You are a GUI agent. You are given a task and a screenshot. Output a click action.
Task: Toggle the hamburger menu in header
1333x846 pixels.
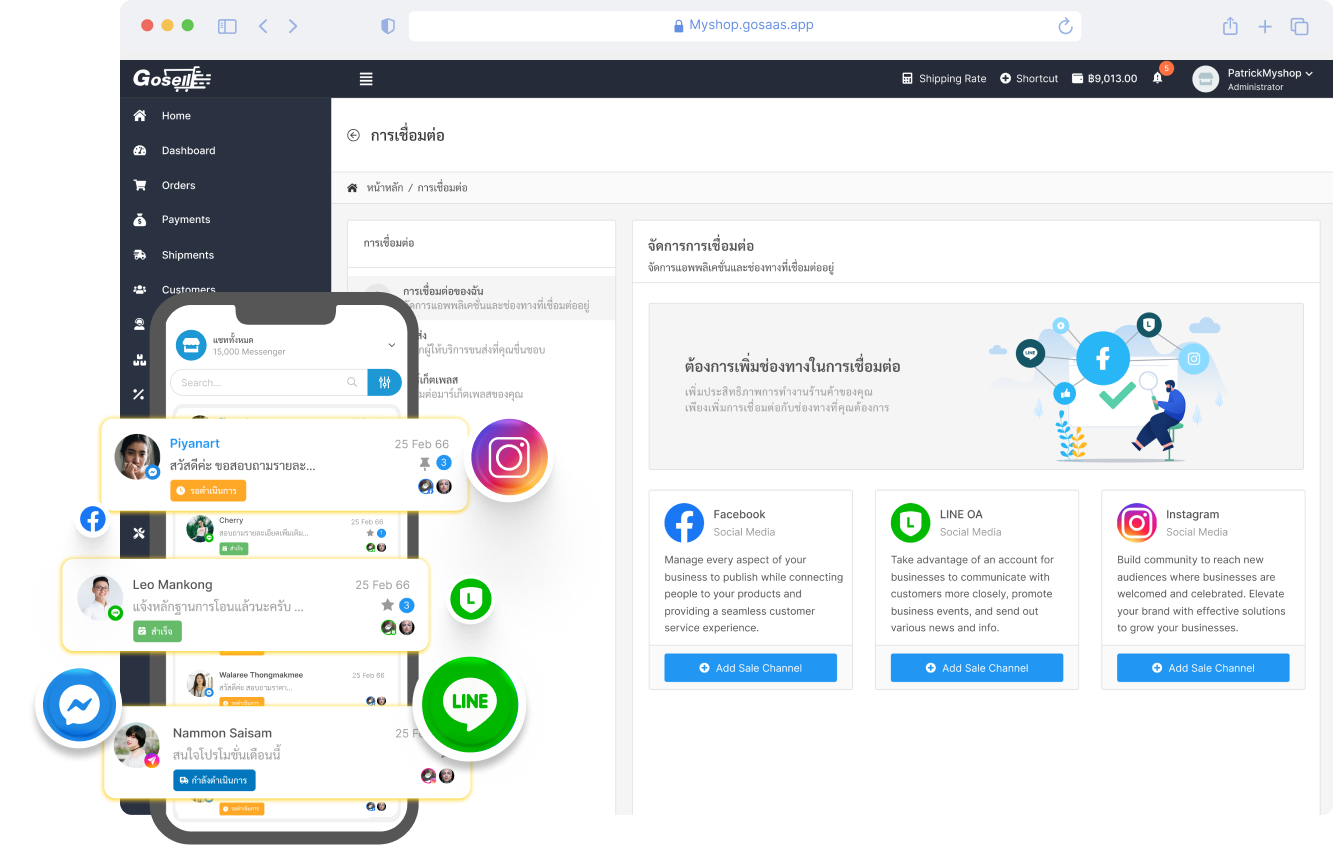[366, 79]
